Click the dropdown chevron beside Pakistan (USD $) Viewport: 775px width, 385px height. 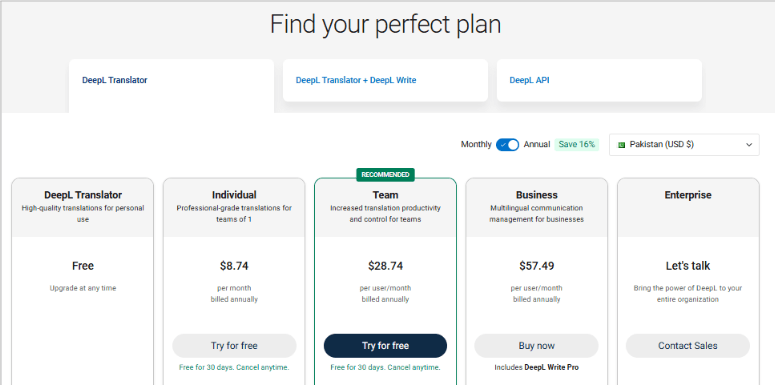click(x=749, y=145)
